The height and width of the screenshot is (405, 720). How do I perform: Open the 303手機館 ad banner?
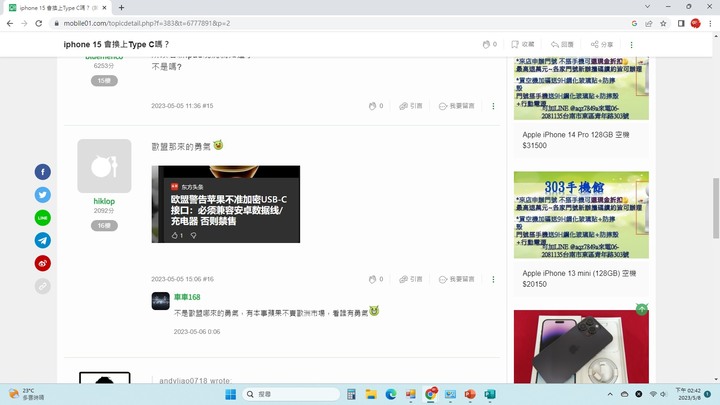tap(581, 215)
